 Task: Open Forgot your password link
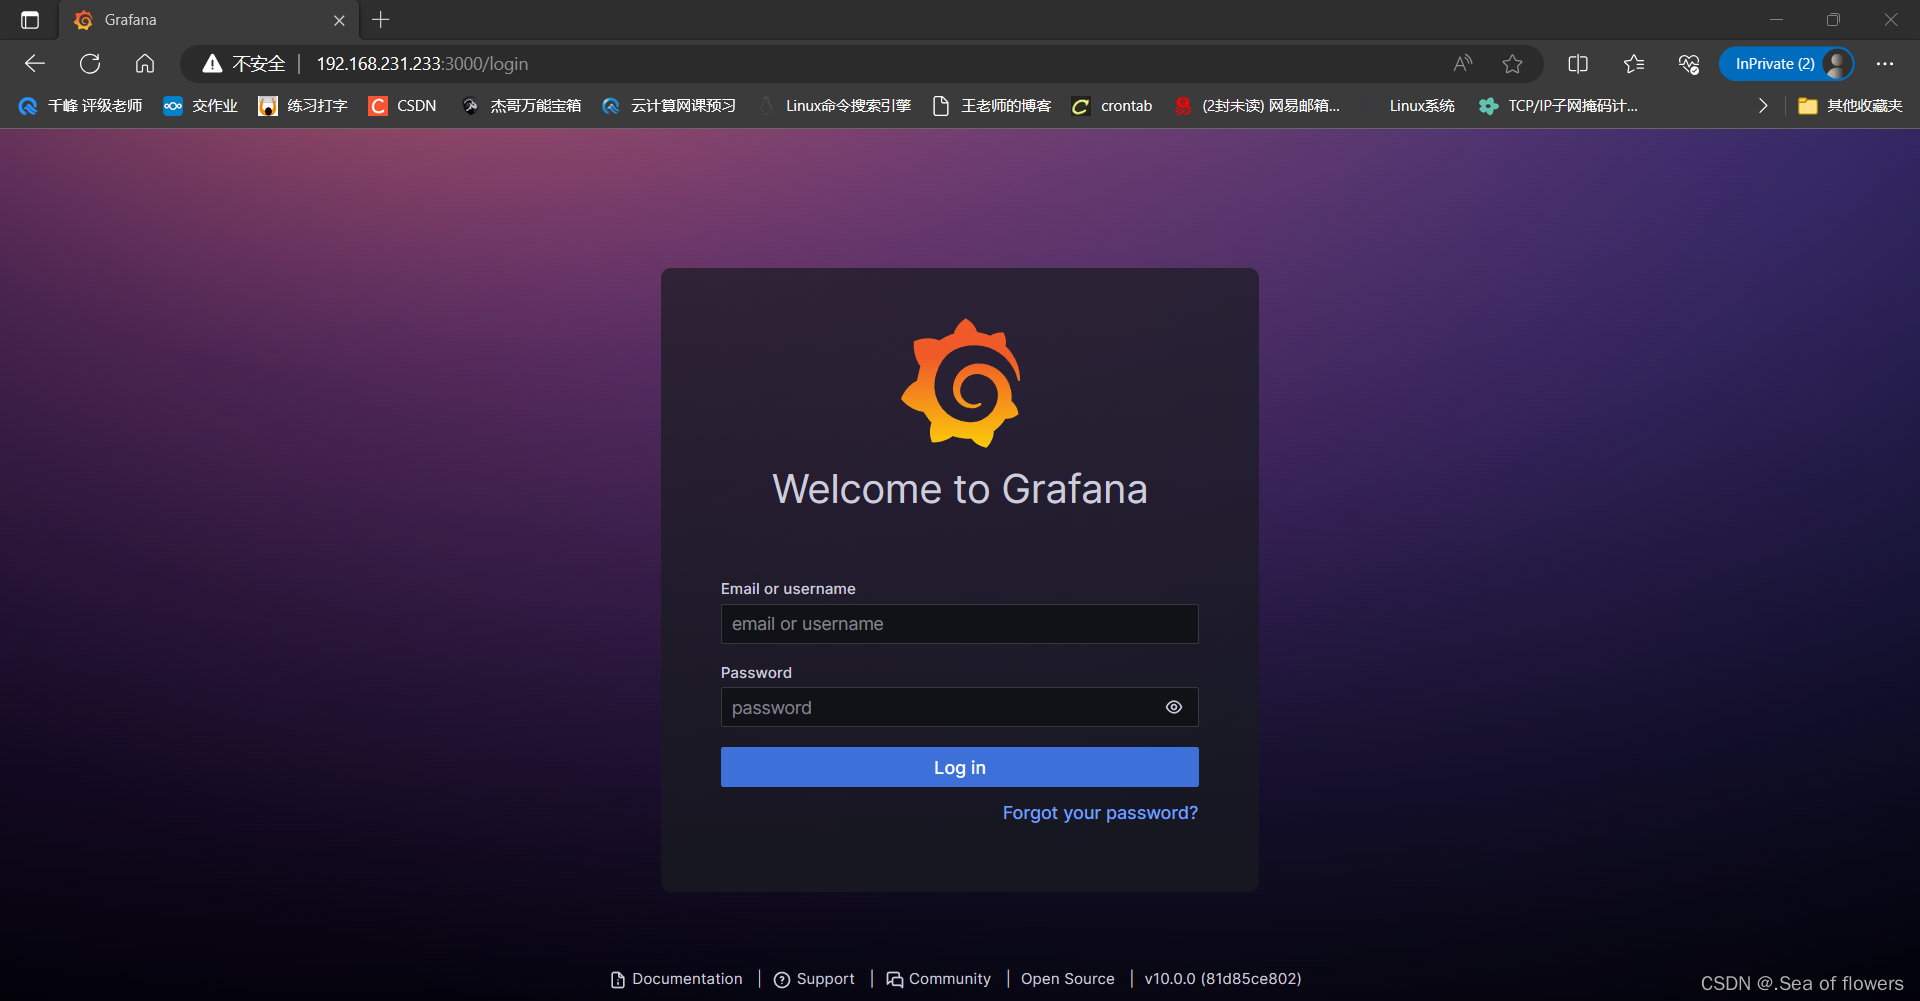click(1100, 813)
